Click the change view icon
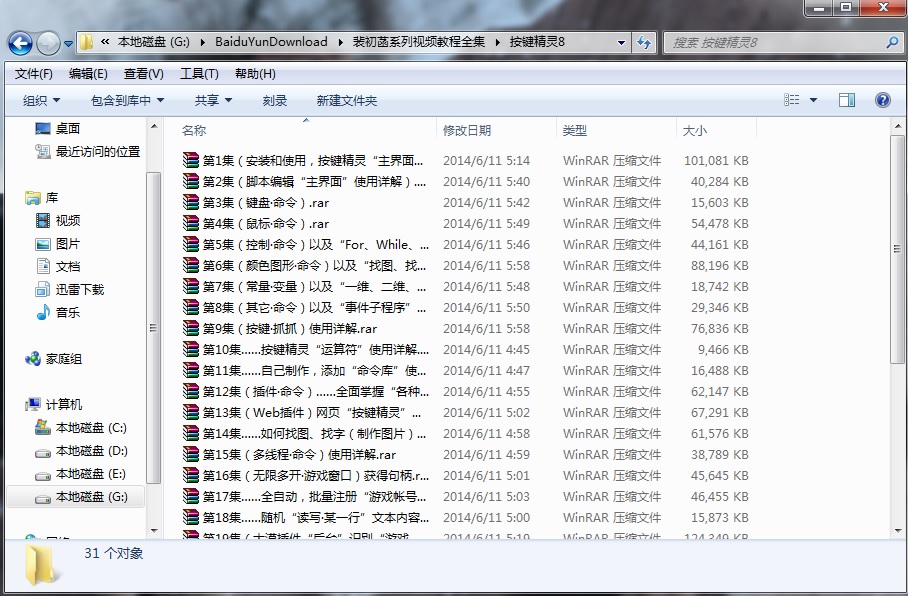This screenshot has width=908, height=596. [792, 100]
